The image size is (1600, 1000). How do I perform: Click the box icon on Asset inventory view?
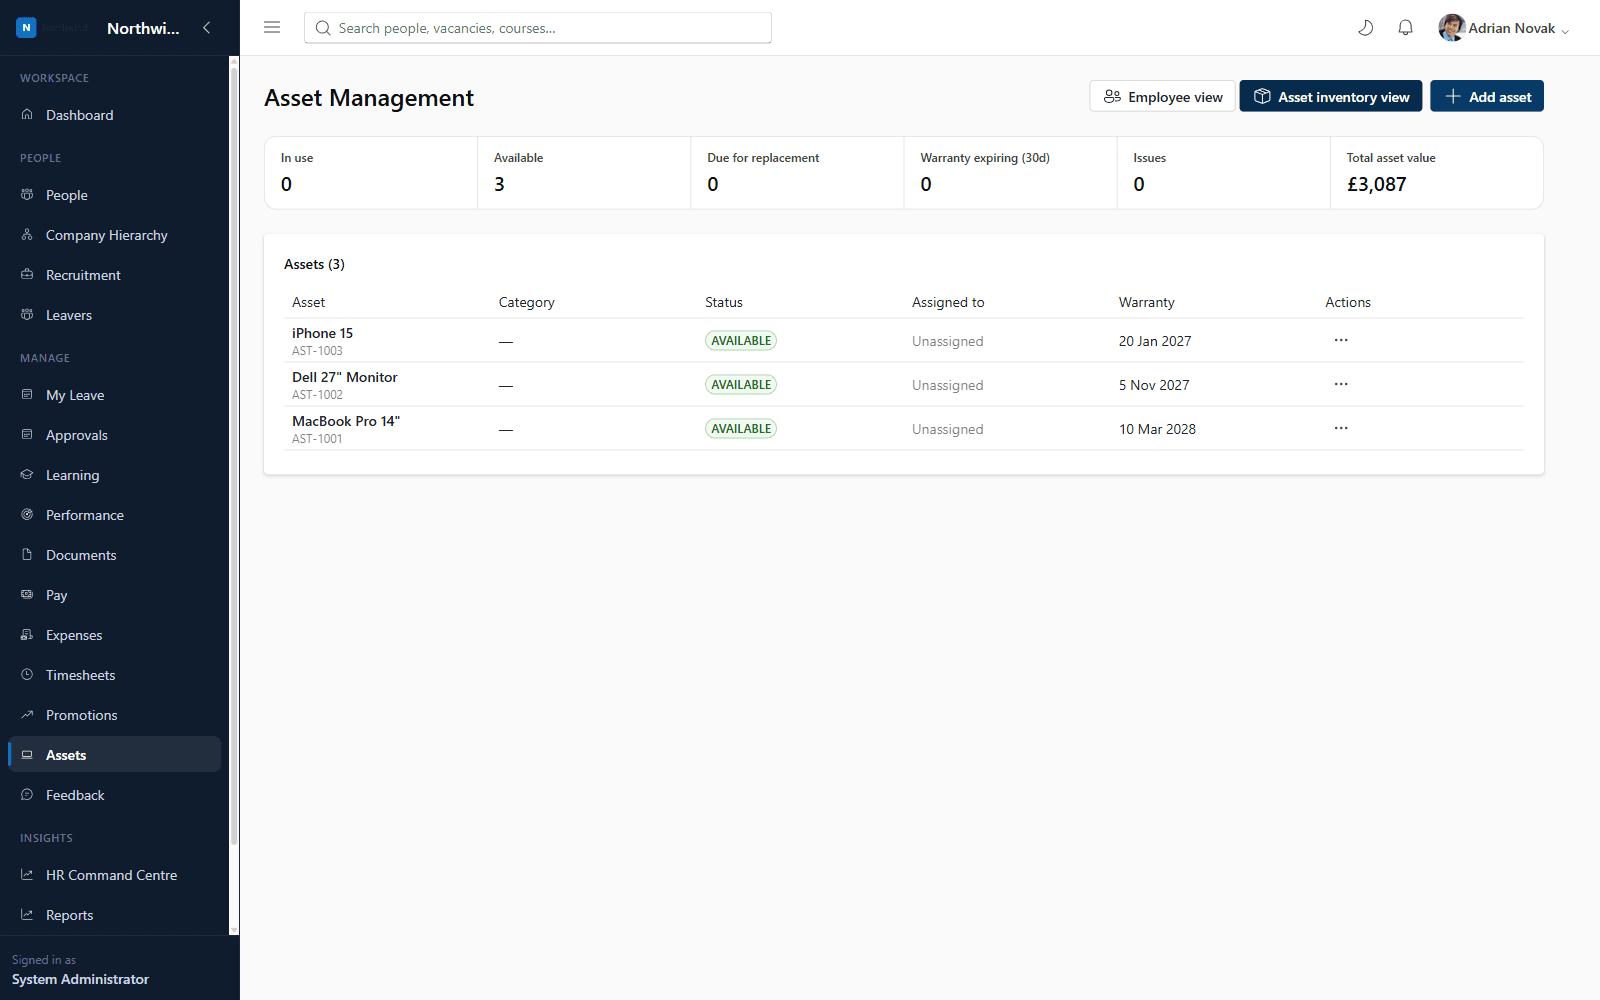point(1262,96)
